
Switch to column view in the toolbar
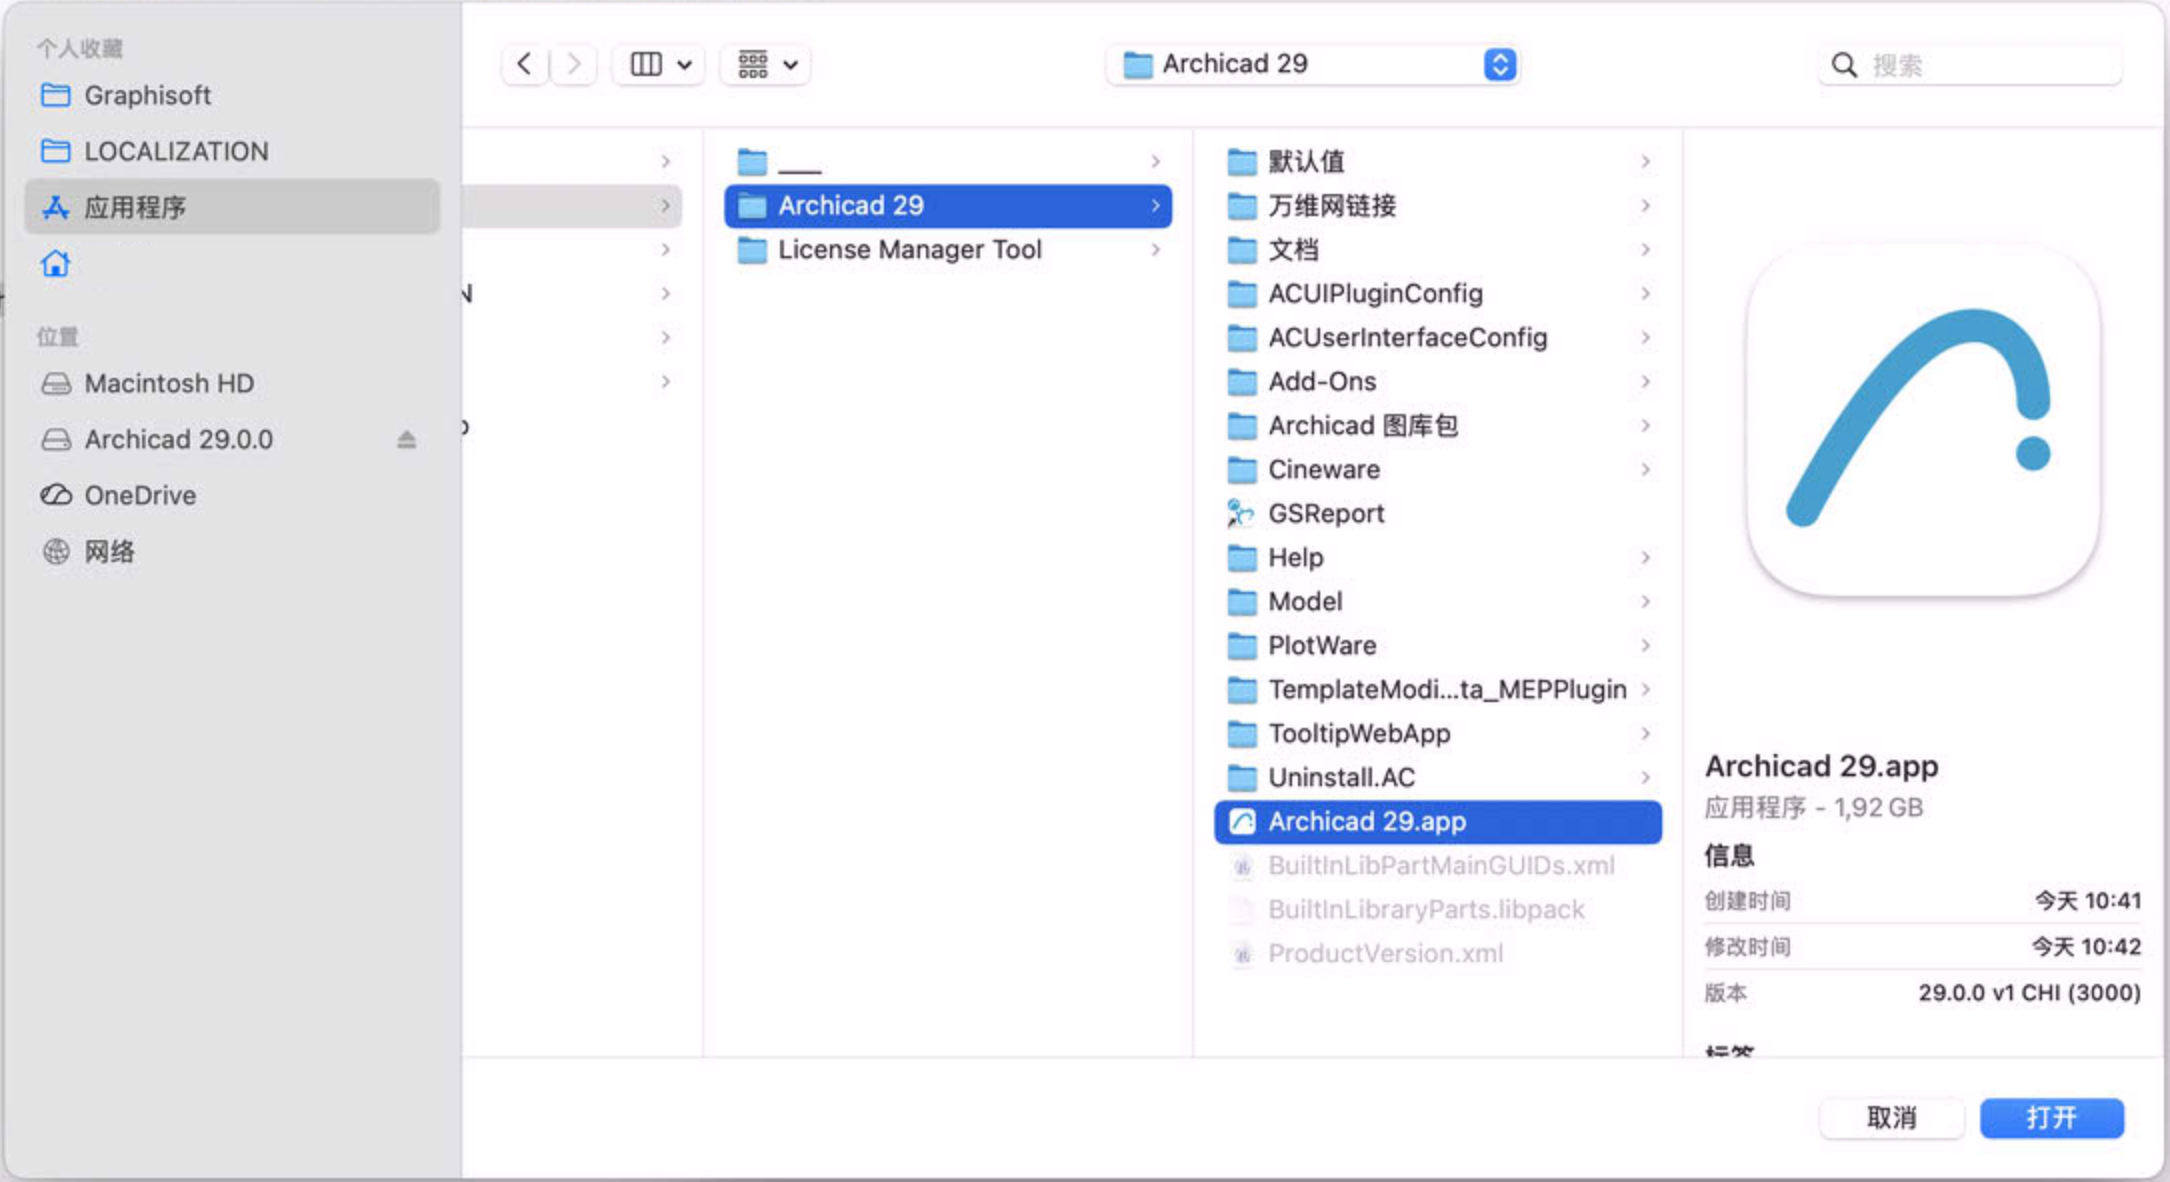pos(646,63)
